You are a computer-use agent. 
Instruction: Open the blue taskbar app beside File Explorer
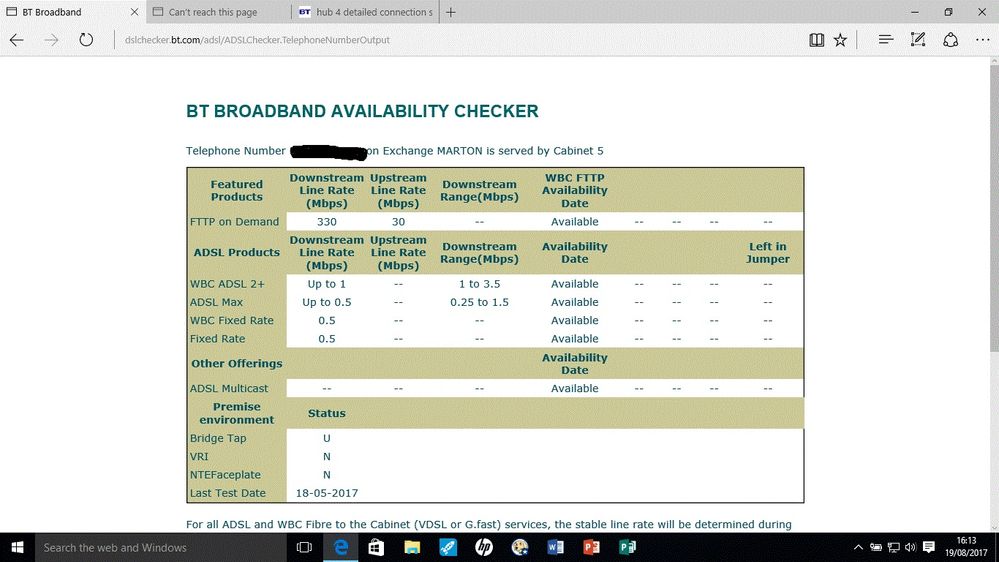[448, 547]
